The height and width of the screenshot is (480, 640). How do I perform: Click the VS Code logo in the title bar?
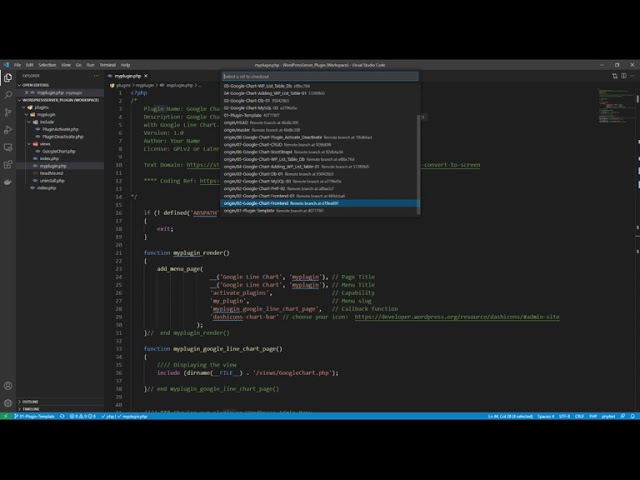(x=6, y=65)
